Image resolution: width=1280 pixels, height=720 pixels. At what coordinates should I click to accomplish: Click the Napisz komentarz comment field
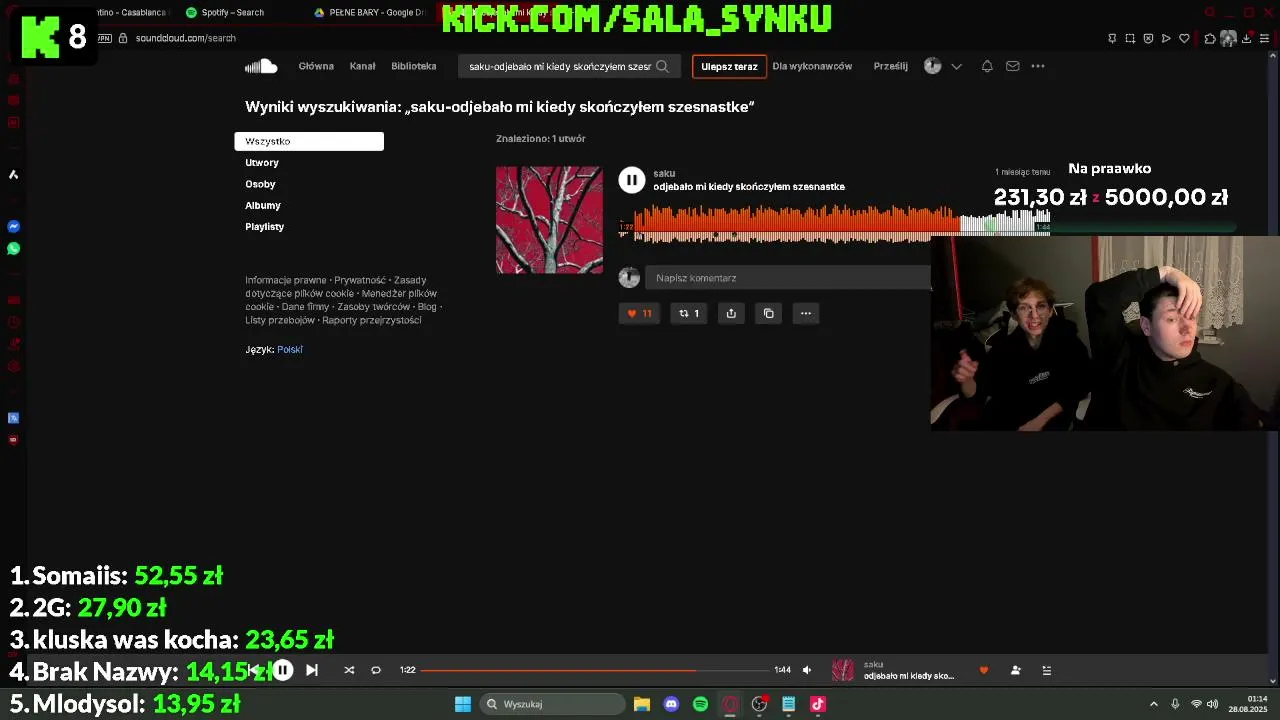click(x=789, y=278)
